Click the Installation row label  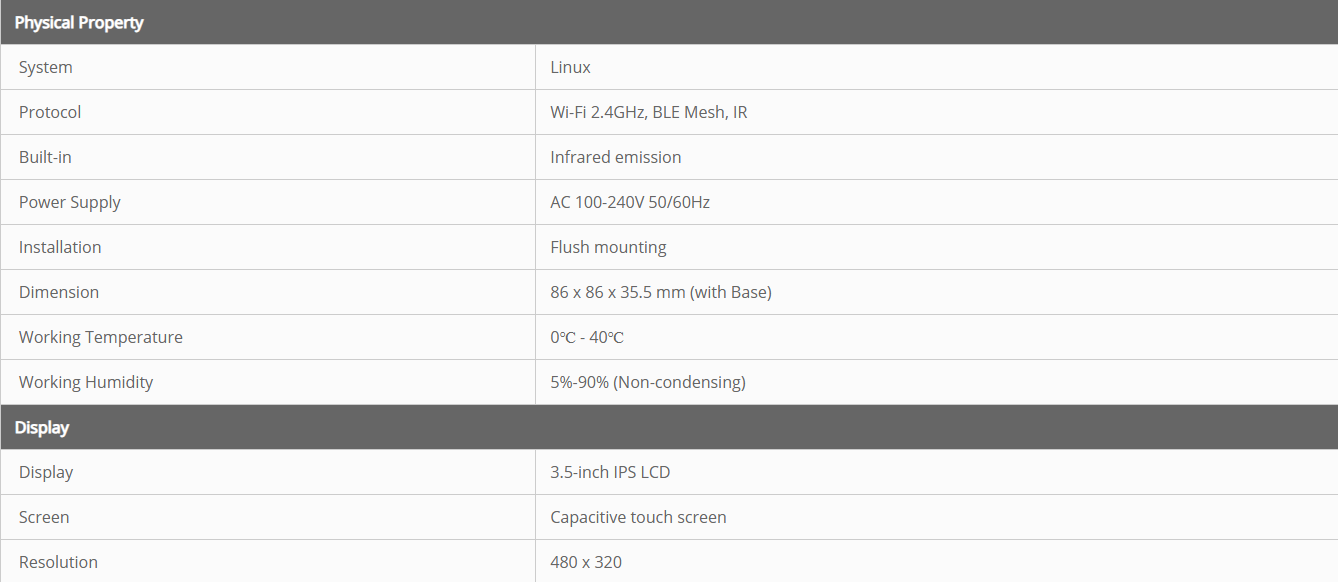[x=60, y=247]
